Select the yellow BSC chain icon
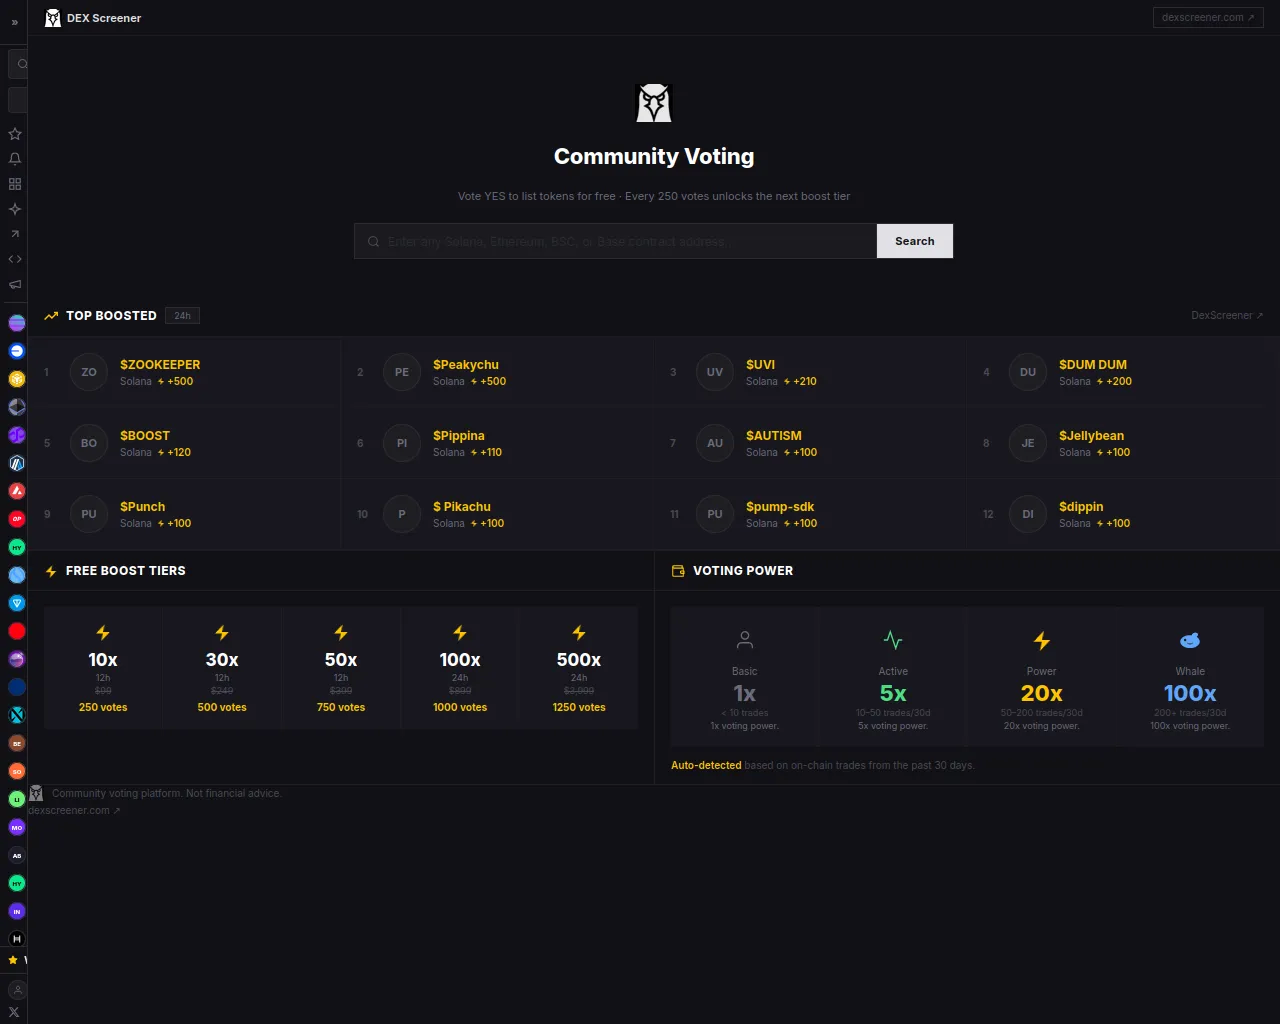1280x1024 pixels. pyautogui.click(x=17, y=379)
